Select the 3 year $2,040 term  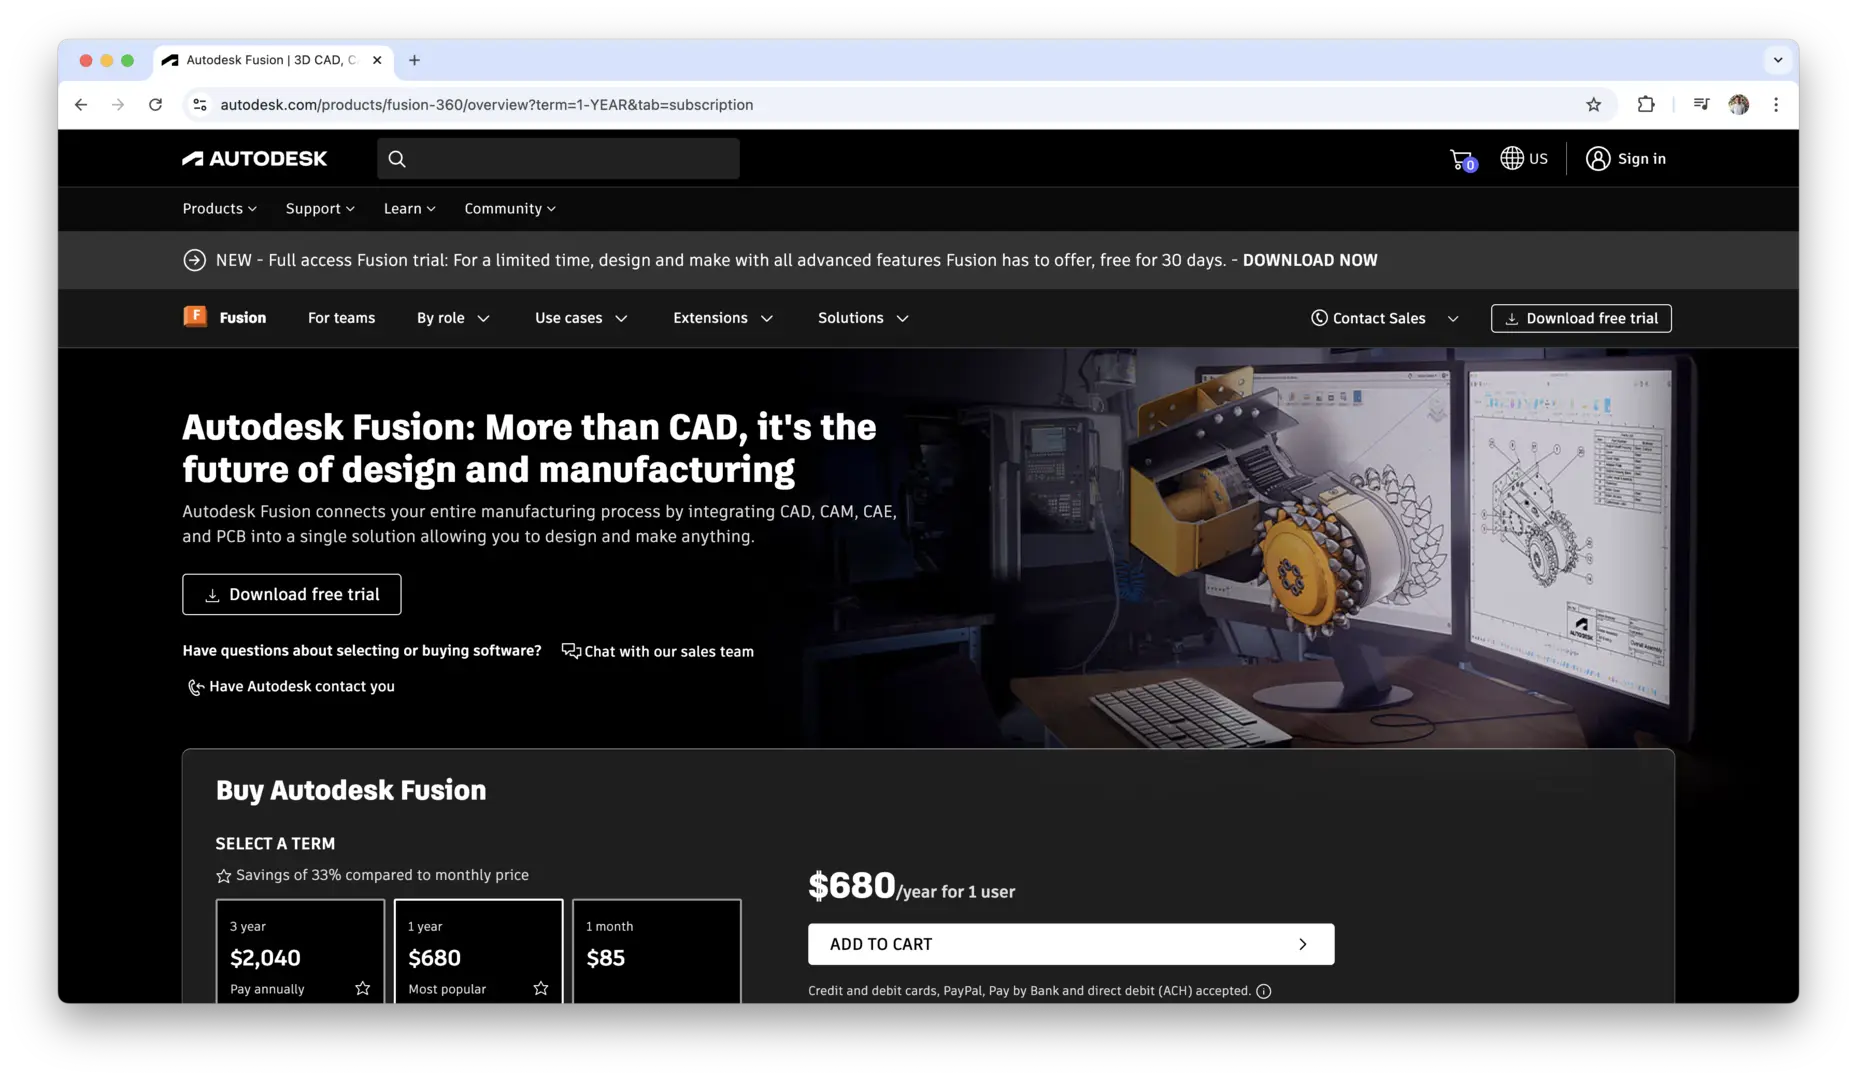300,950
